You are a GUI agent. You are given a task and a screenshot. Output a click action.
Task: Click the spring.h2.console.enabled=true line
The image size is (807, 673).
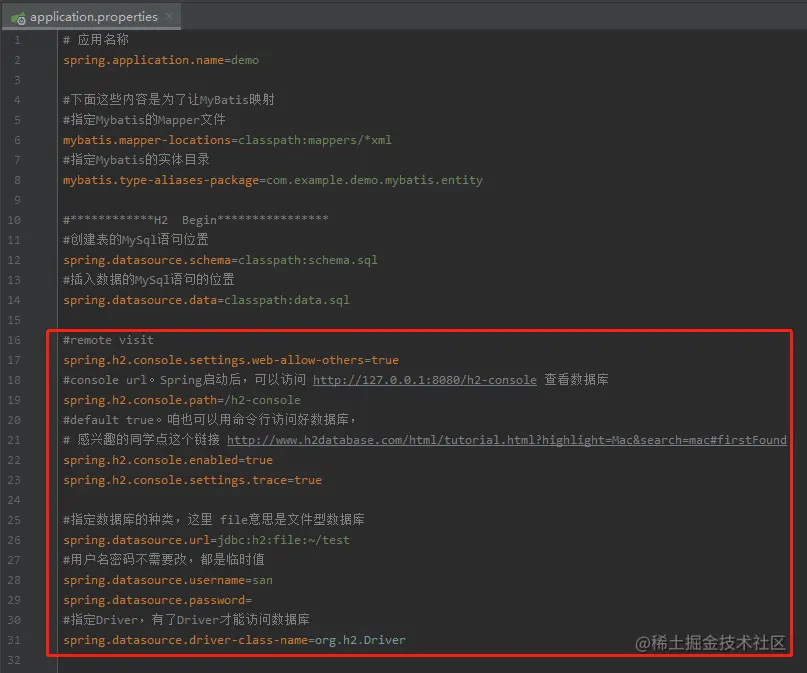pos(168,460)
